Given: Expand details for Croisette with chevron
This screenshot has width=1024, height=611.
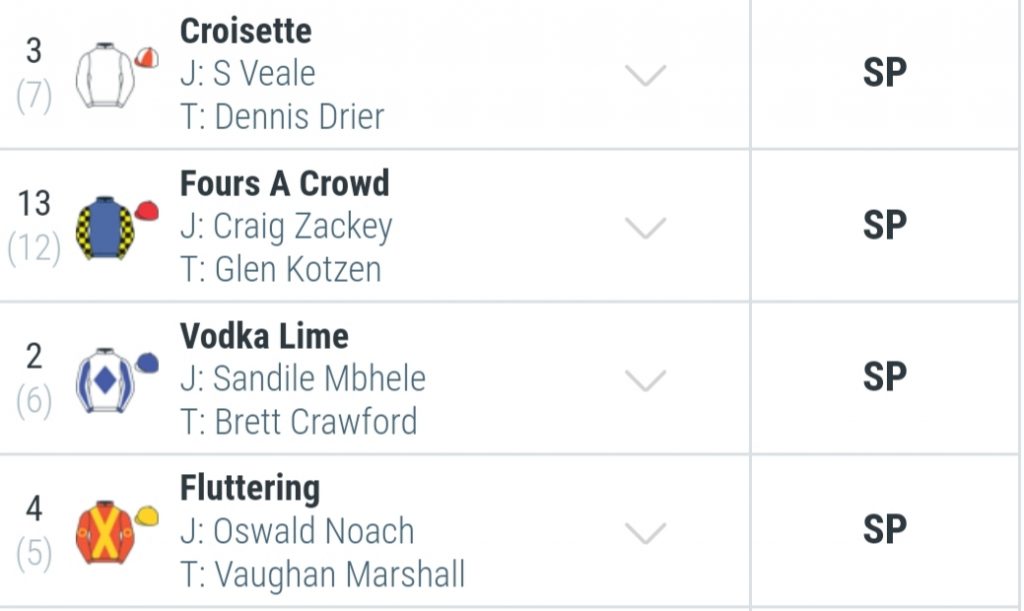Looking at the screenshot, I should click(x=645, y=75).
